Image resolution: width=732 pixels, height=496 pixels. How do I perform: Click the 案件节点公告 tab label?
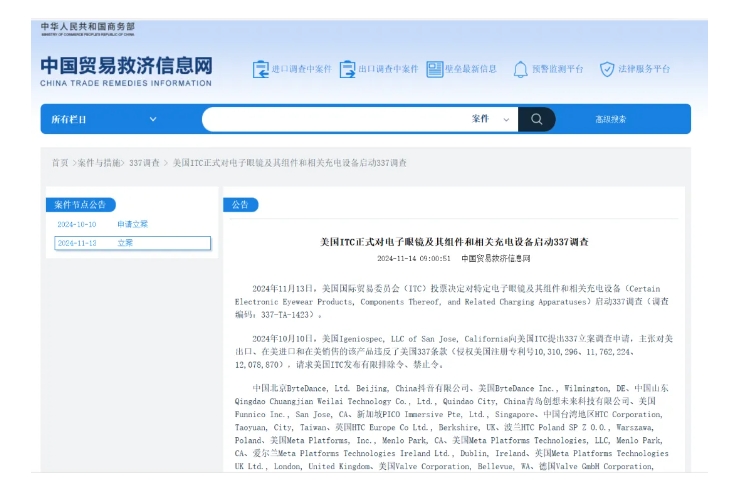point(80,205)
